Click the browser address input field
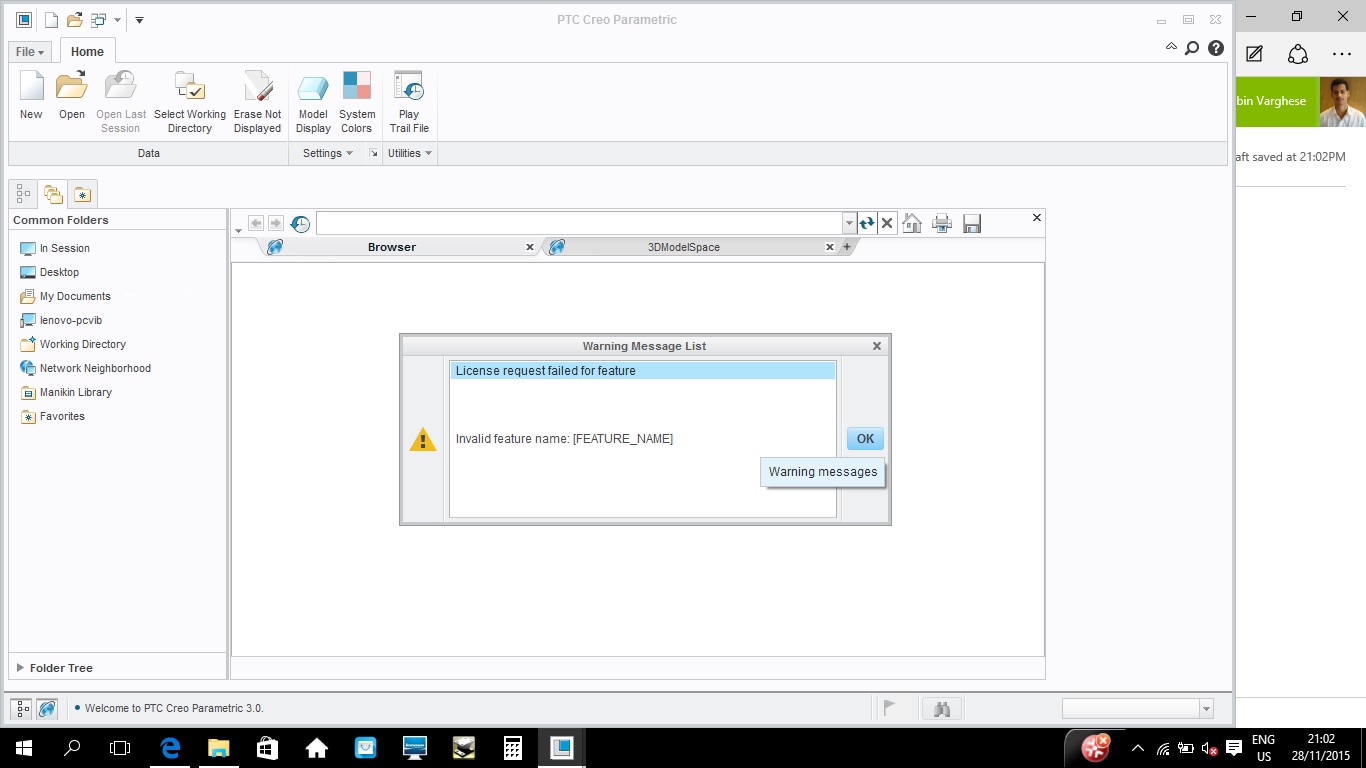This screenshot has height=768, width=1366. [580, 223]
